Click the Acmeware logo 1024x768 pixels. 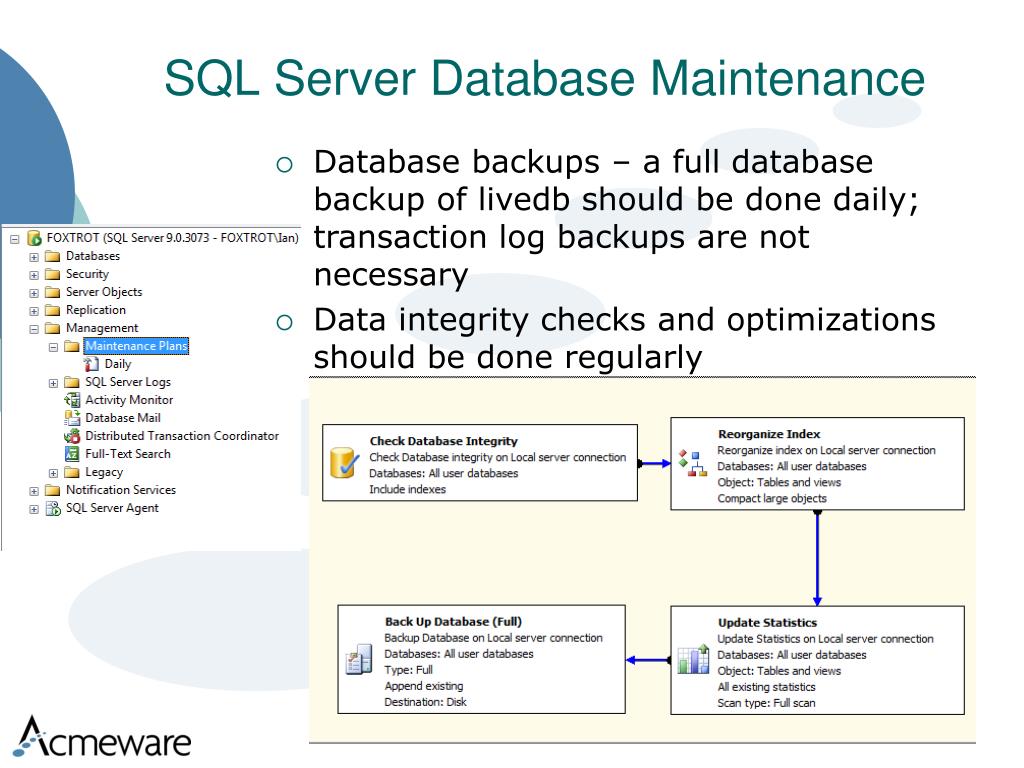(x=103, y=737)
